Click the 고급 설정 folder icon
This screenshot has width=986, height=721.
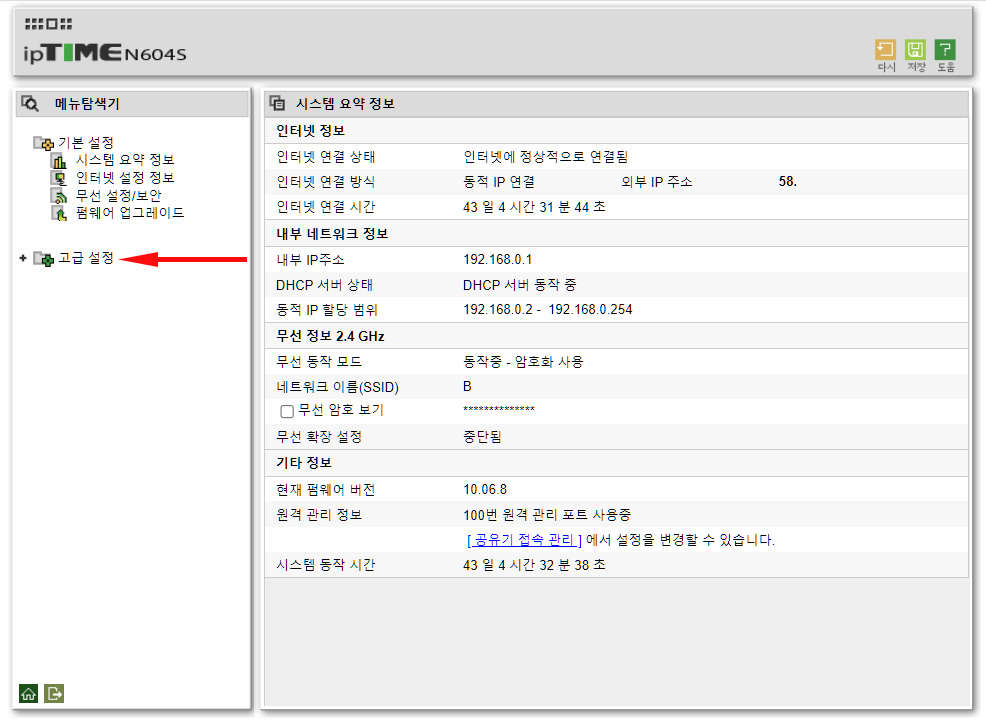point(43,258)
